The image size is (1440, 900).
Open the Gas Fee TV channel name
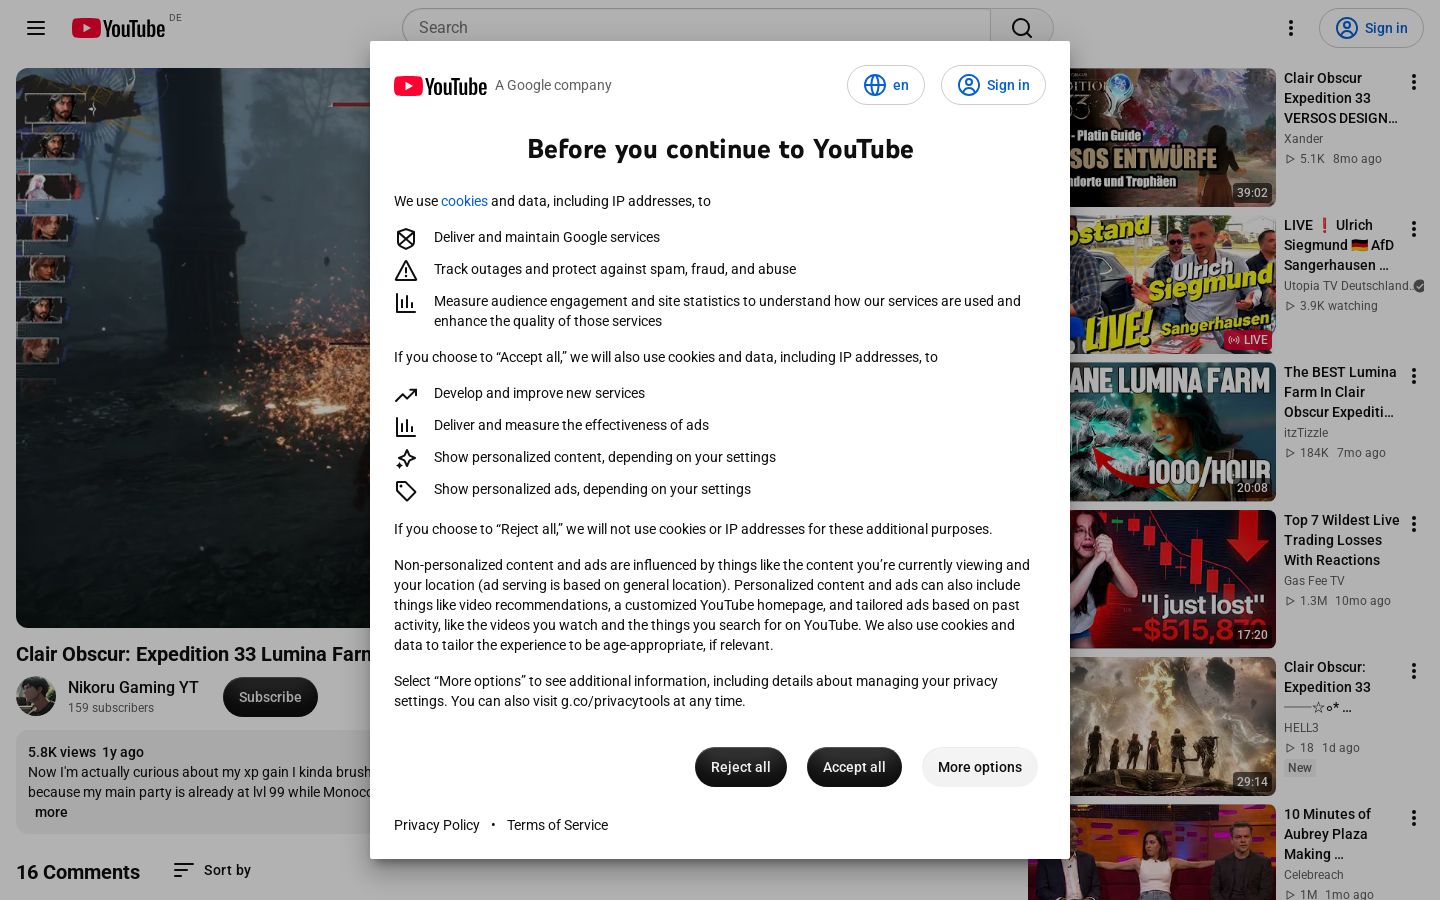pyautogui.click(x=1314, y=581)
